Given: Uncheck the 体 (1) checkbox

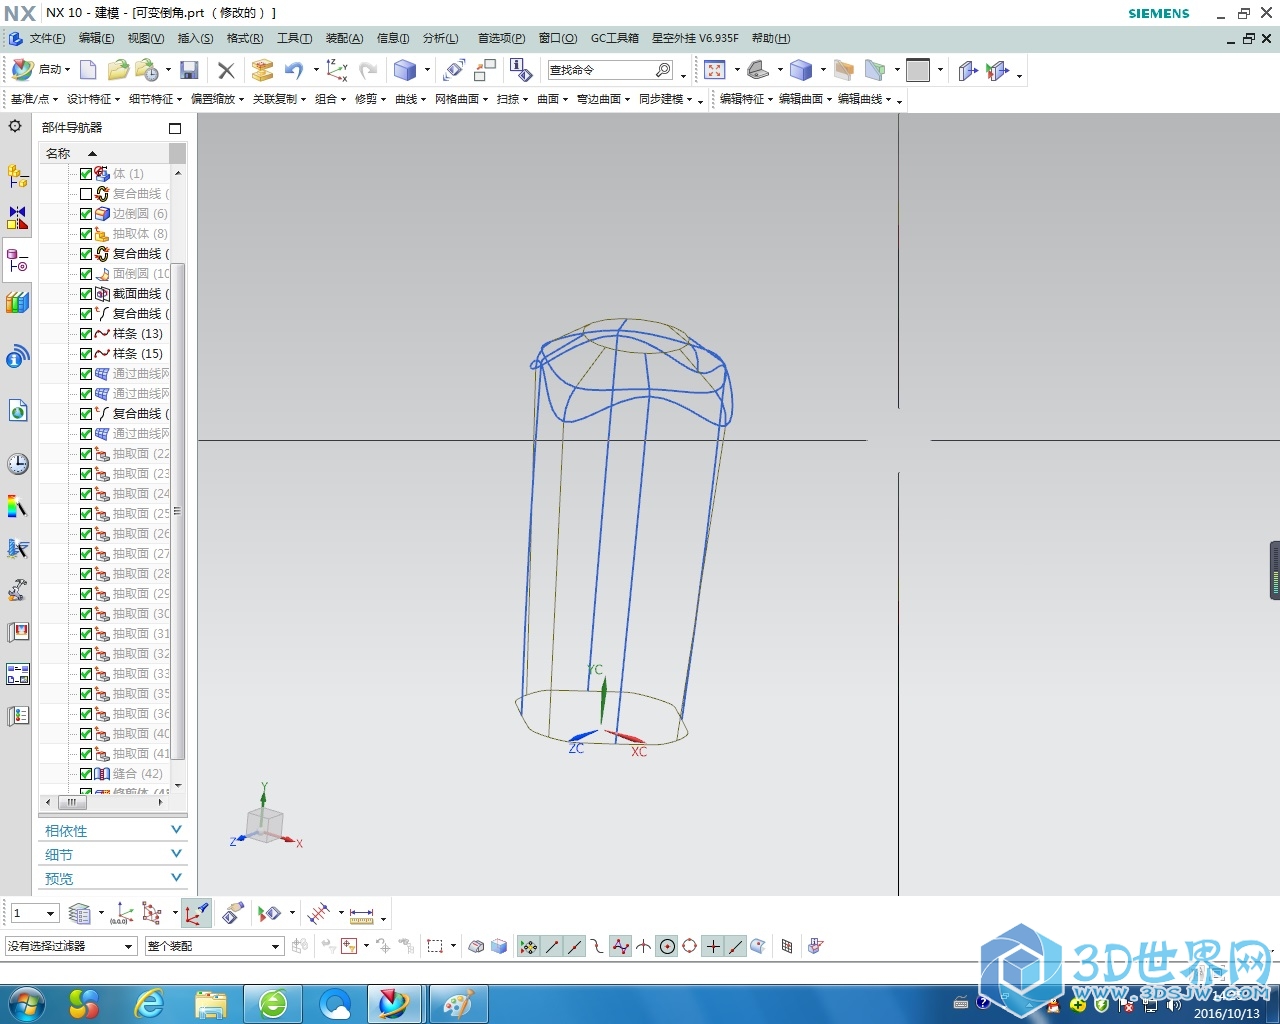Looking at the screenshot, I should 86,174.
